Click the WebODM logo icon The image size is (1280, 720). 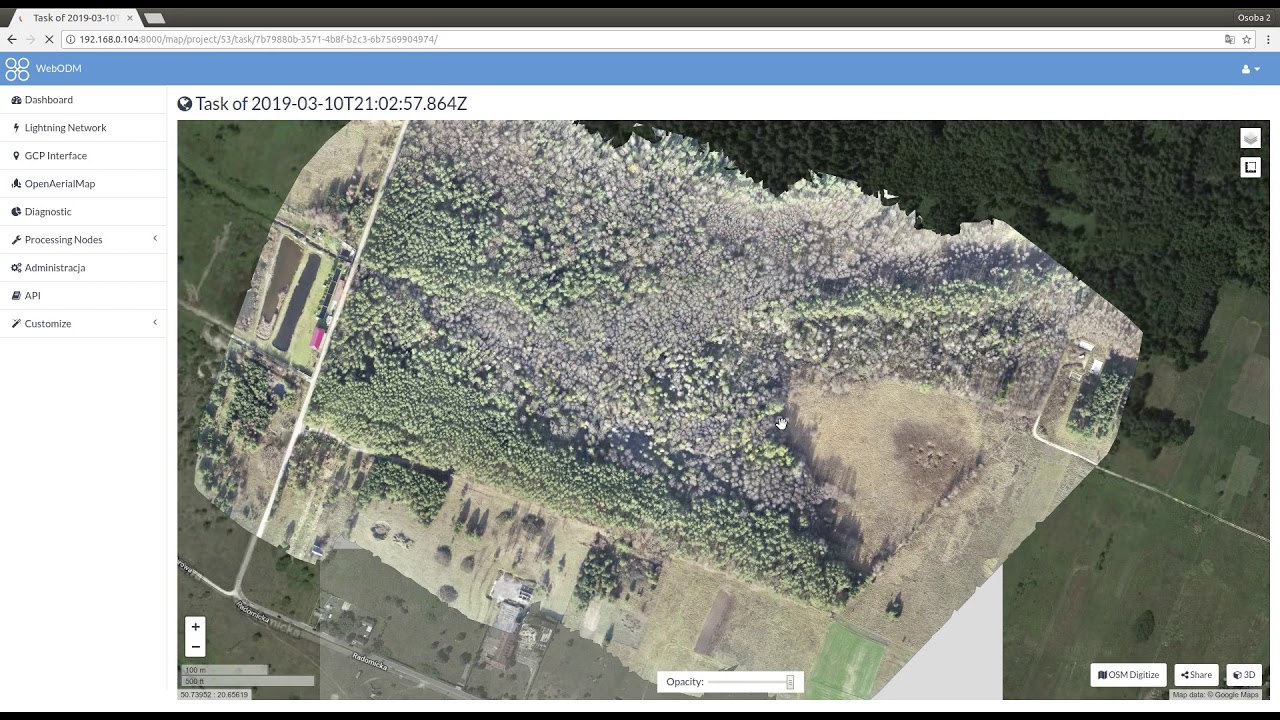point(17,69)
